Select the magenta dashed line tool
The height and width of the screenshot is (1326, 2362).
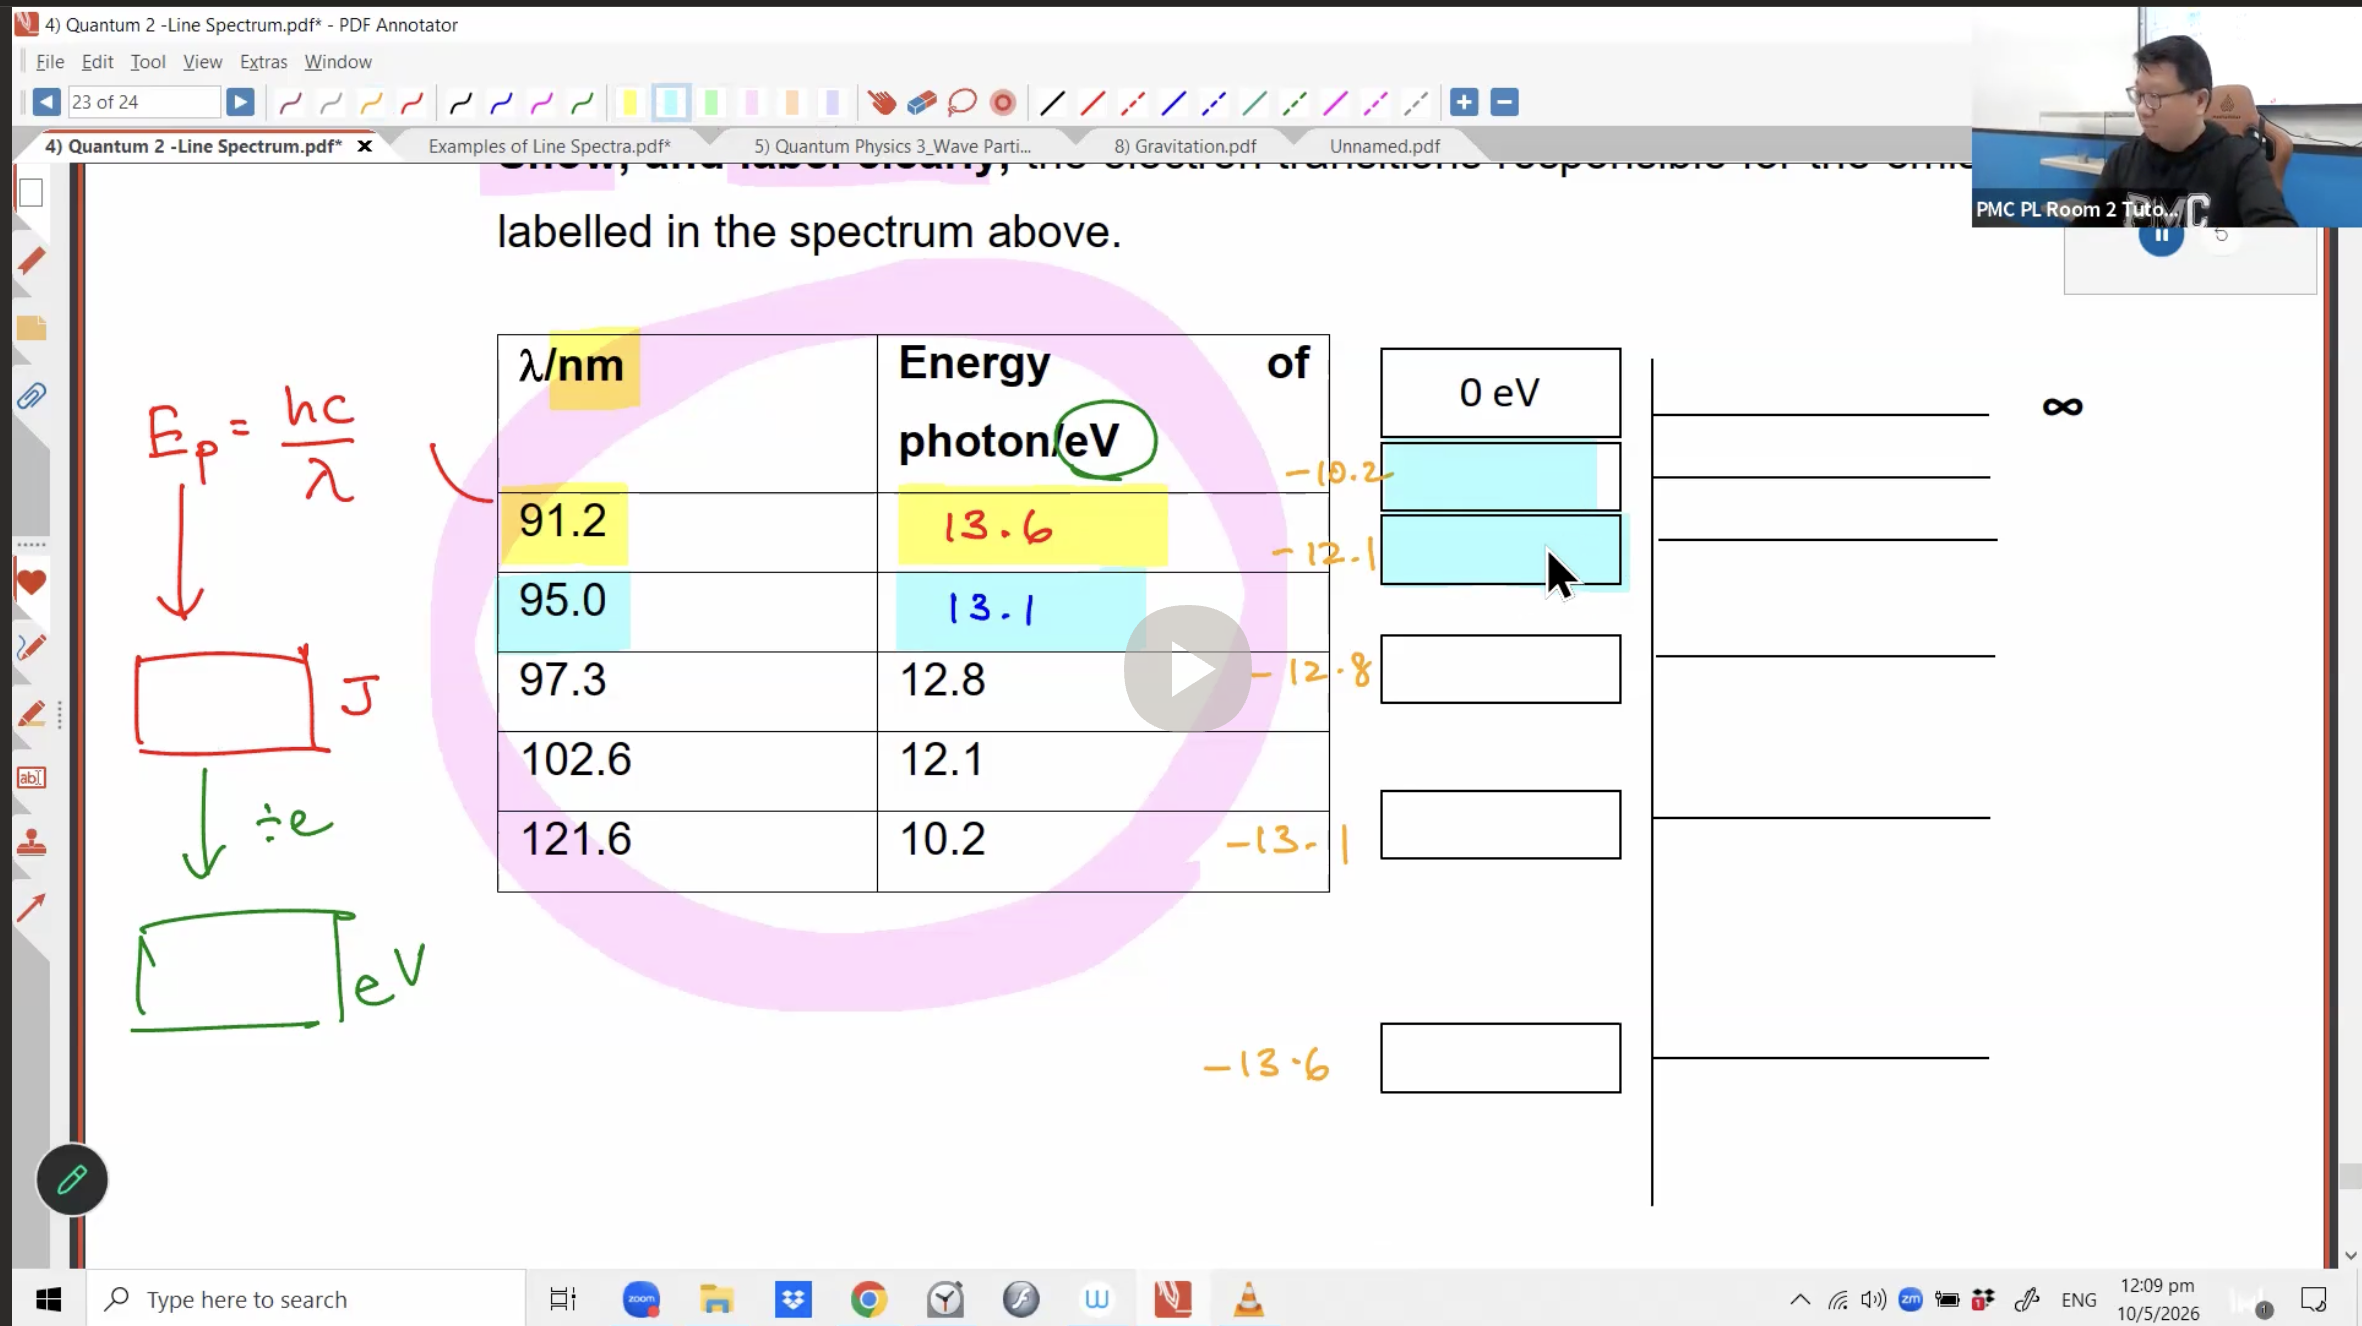pos(1376,102)
